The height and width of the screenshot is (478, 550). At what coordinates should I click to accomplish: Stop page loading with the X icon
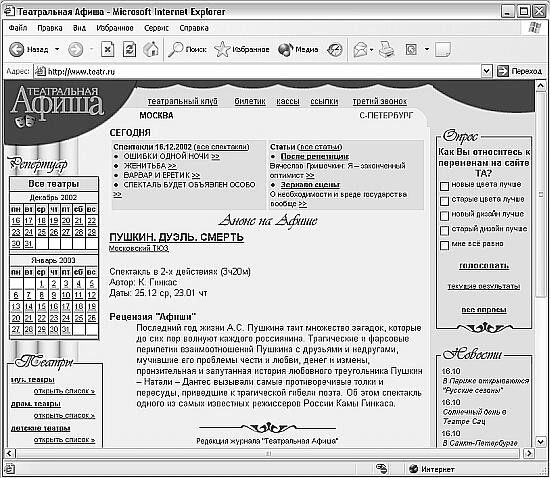[x=108, y=49]
